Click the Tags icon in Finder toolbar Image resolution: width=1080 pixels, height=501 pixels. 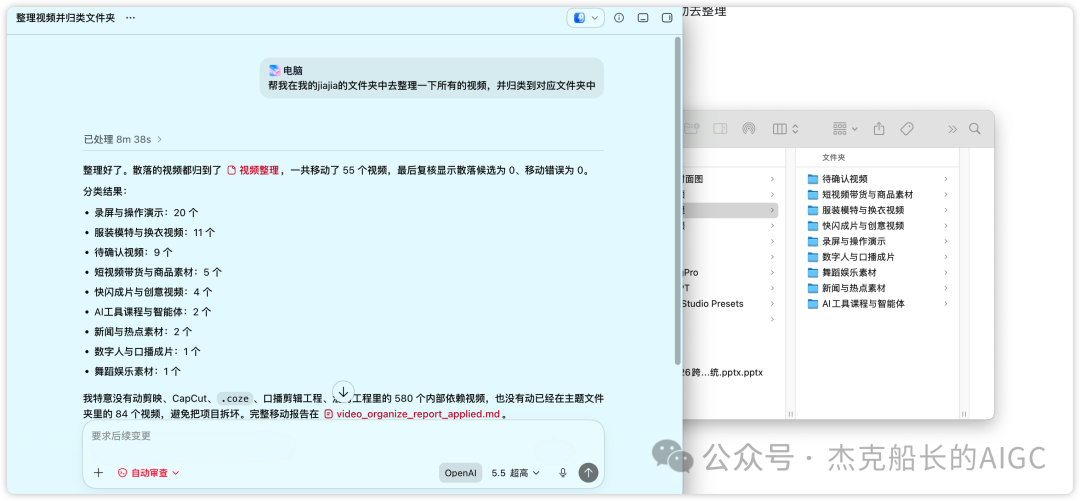coord(907,129)
